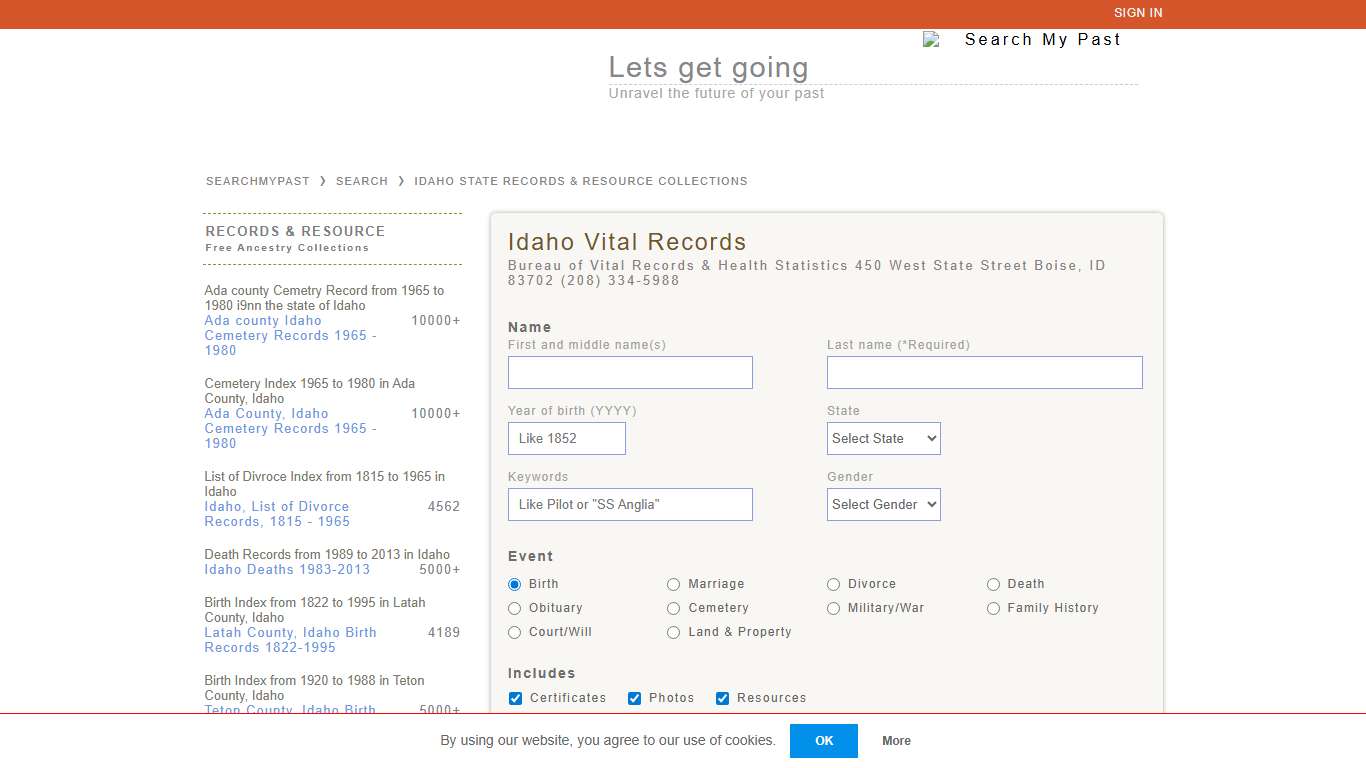Click OK to accept cookies

click(823, 741)
